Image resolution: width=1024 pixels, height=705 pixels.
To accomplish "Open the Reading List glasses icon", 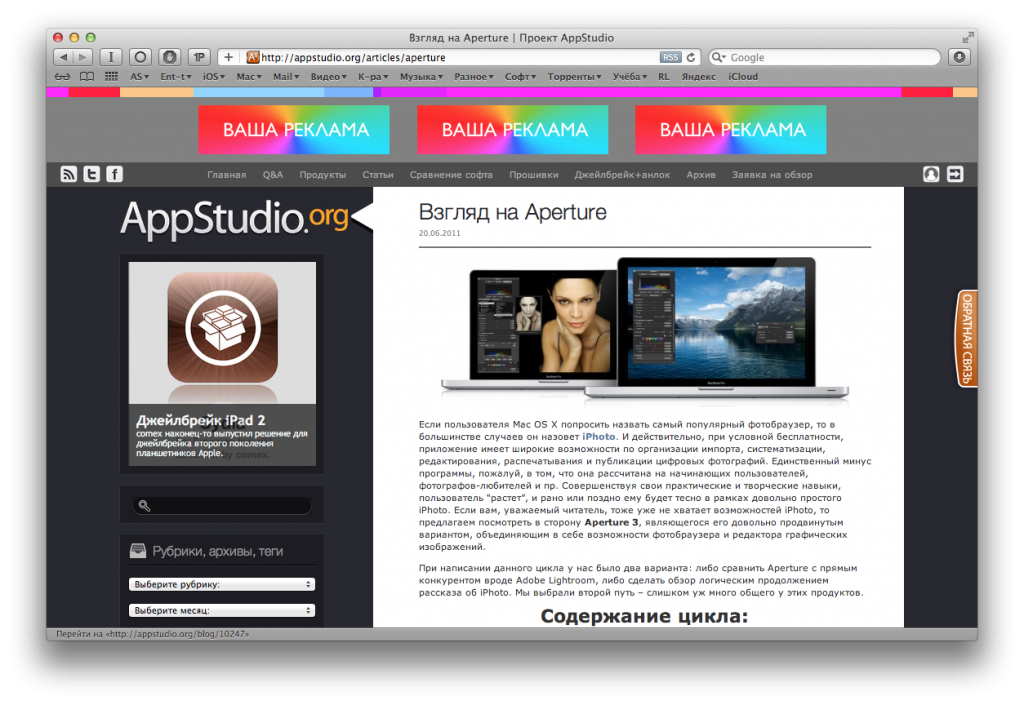I will click(62, 76).
